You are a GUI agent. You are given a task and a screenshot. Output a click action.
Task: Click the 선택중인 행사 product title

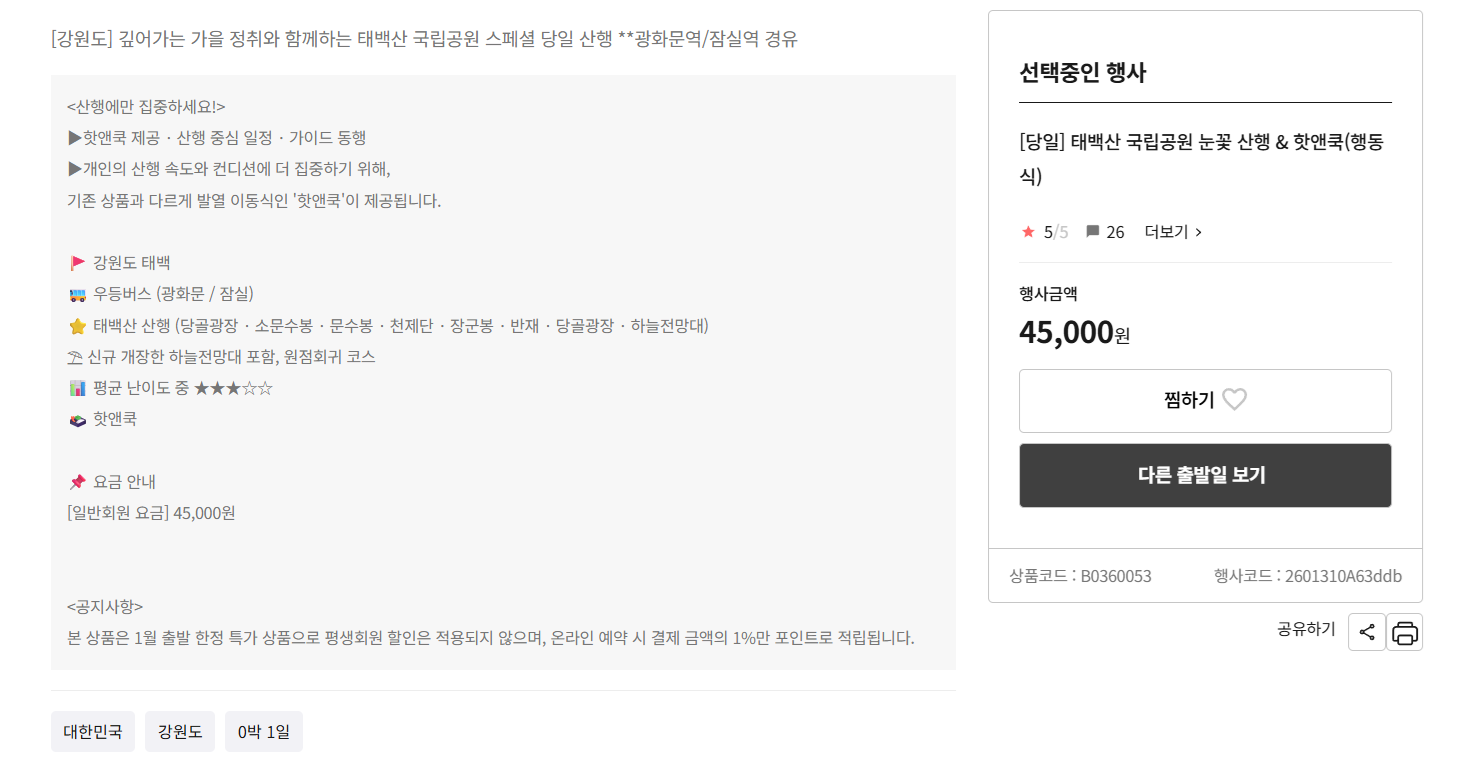click(1203, 156)
